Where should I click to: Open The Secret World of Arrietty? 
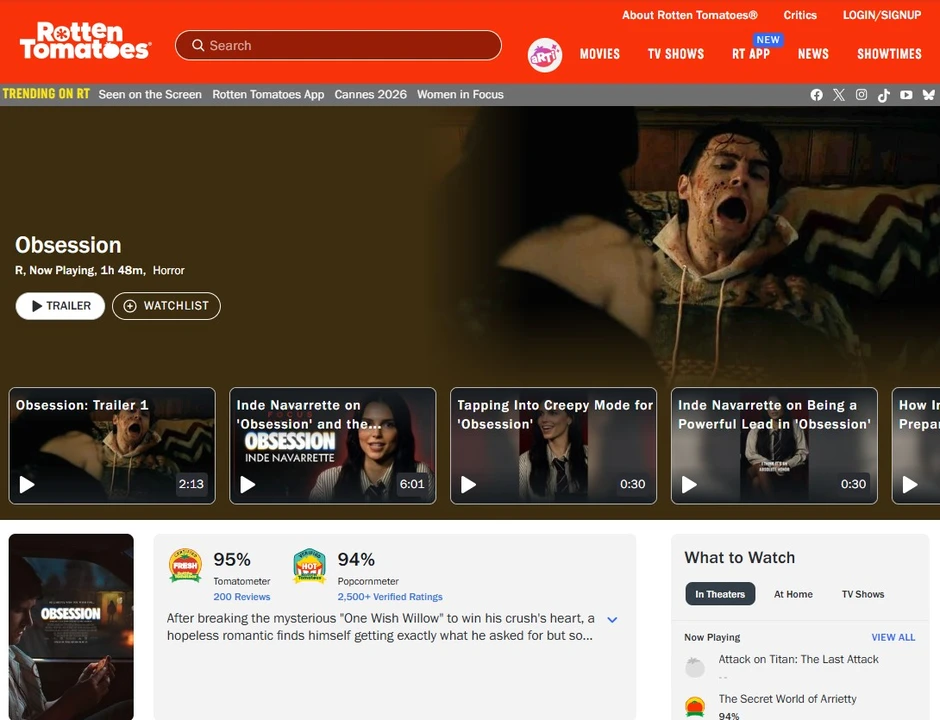coord(787,699)
